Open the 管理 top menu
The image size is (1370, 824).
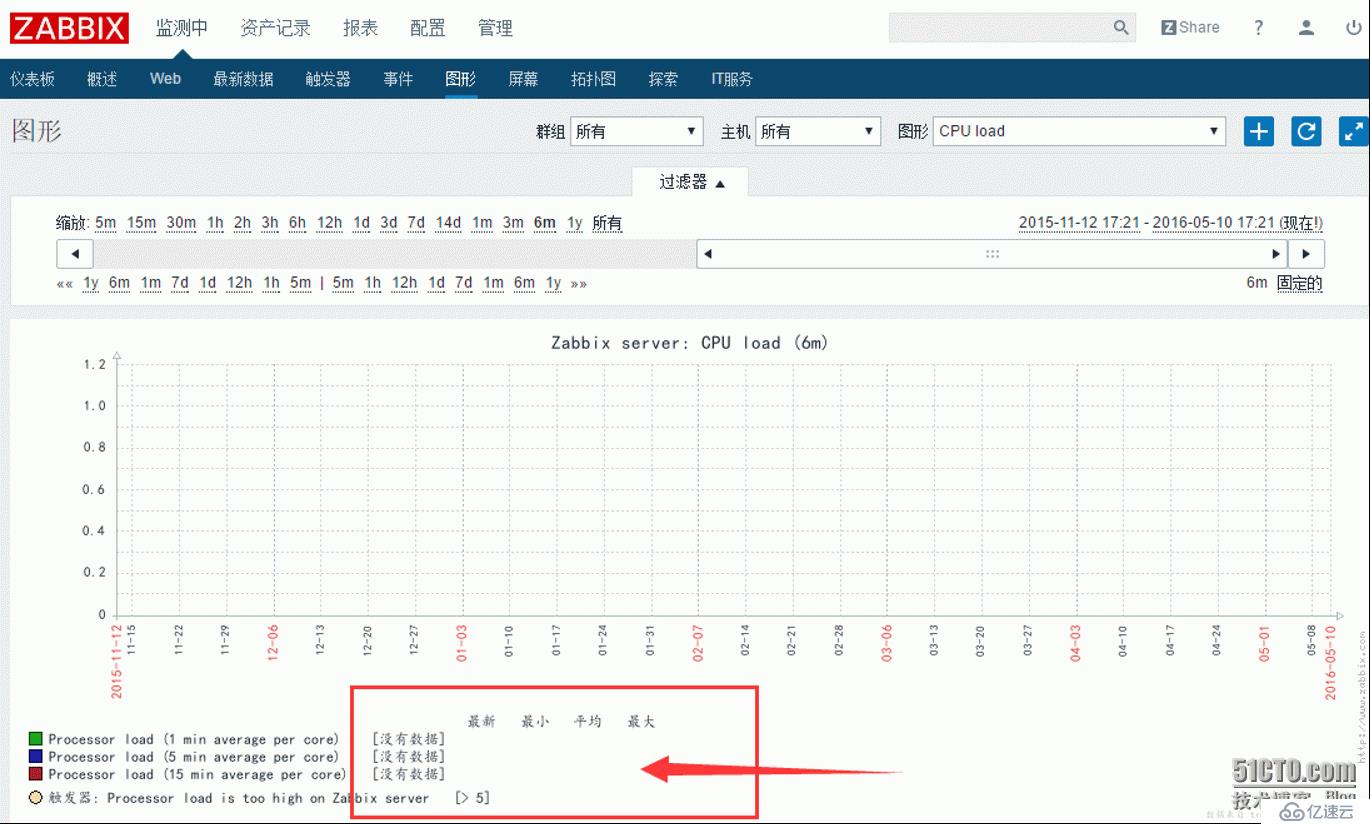click(495, 28)
